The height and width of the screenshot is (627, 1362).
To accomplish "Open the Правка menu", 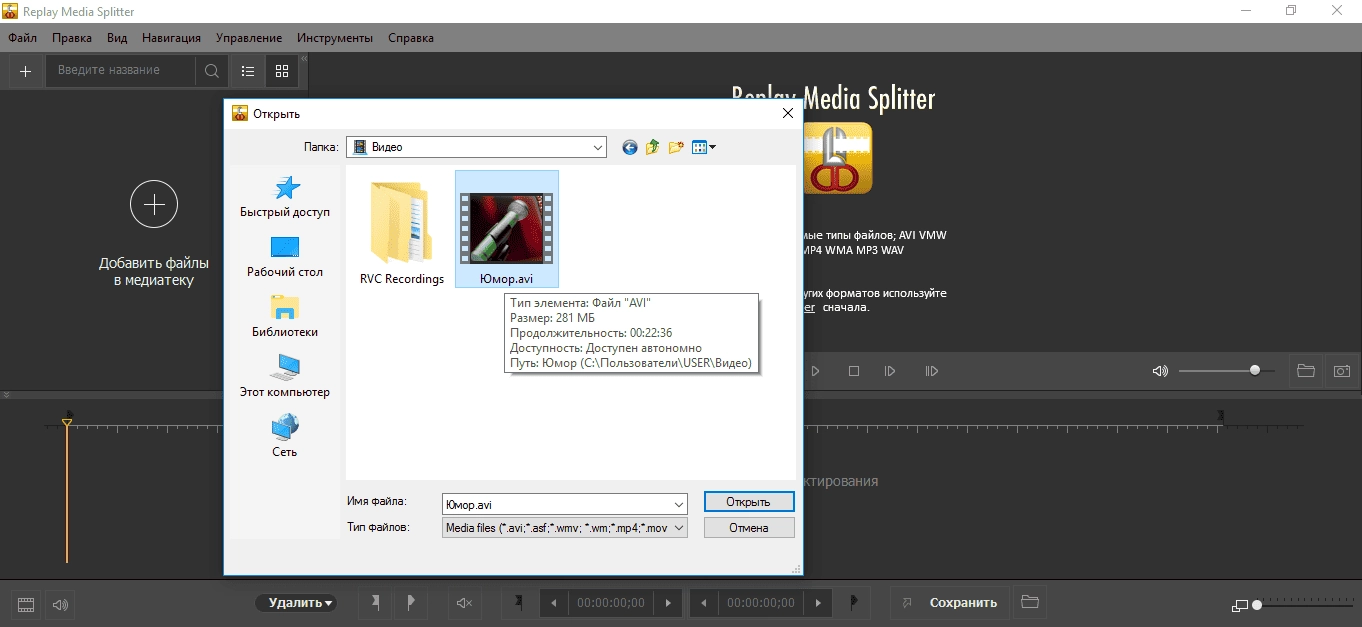I will click(72, 38).
